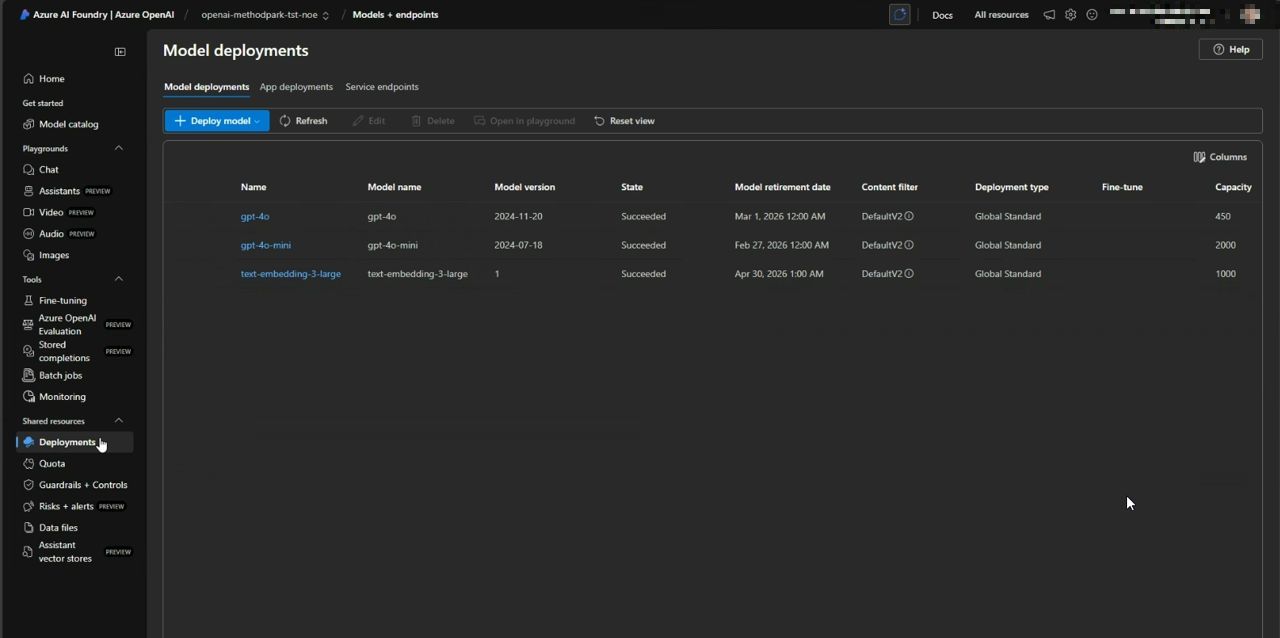Switch to the App deployments tab
This screenshot has width=1280, height=638.
296,87
